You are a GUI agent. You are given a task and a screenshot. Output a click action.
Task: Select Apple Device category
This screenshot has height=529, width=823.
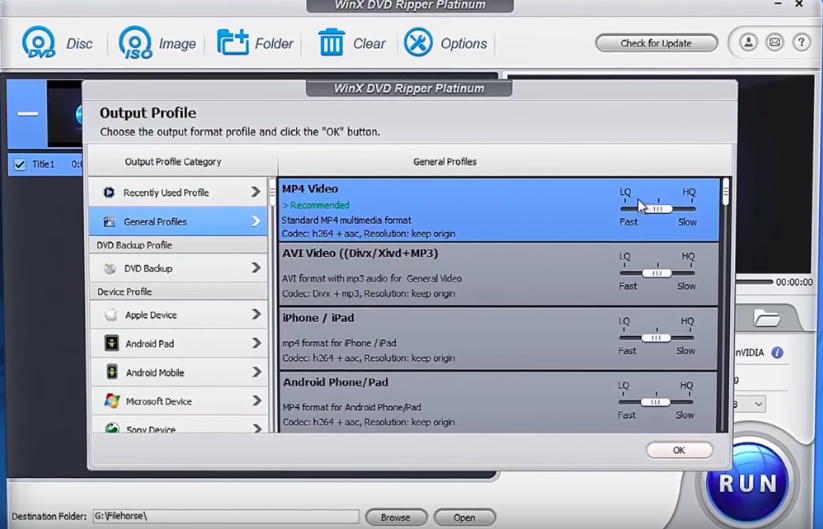pyautogui.click(x=178, y=315)
